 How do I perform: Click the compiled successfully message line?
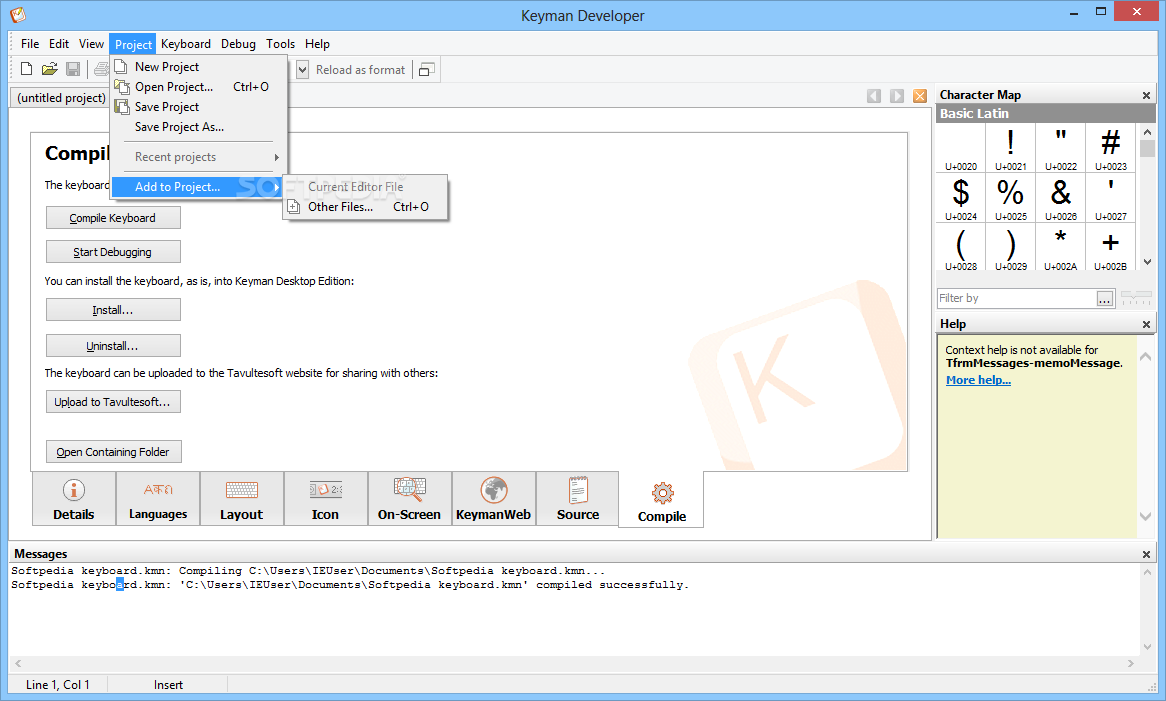pos(350,585)
